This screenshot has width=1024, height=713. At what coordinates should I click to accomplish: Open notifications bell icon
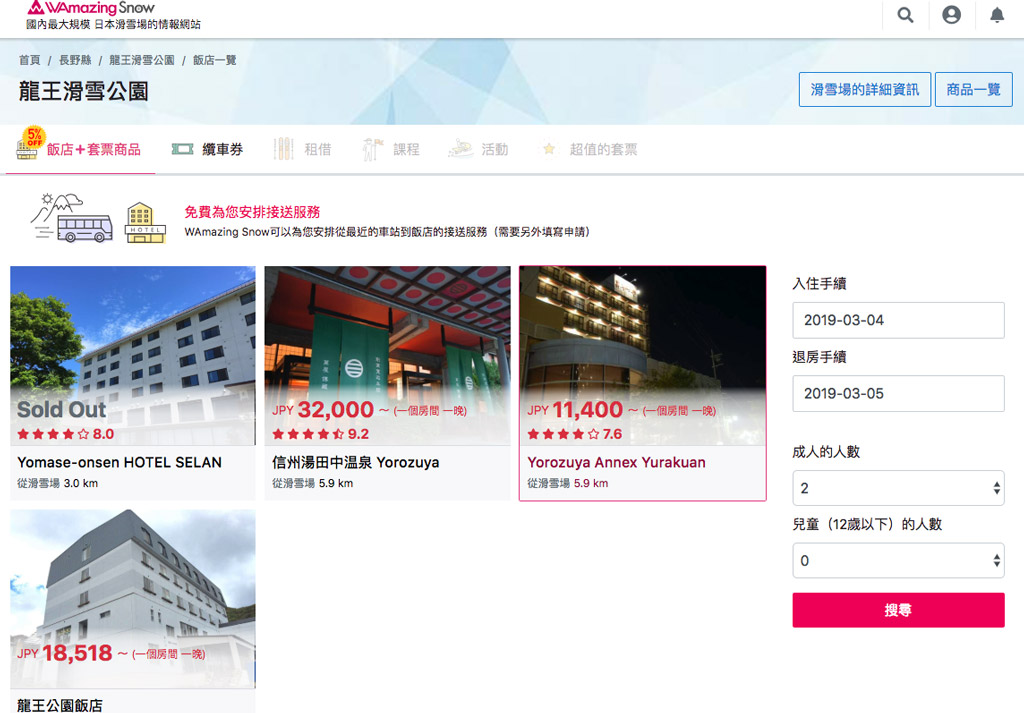tap(997, 15)
